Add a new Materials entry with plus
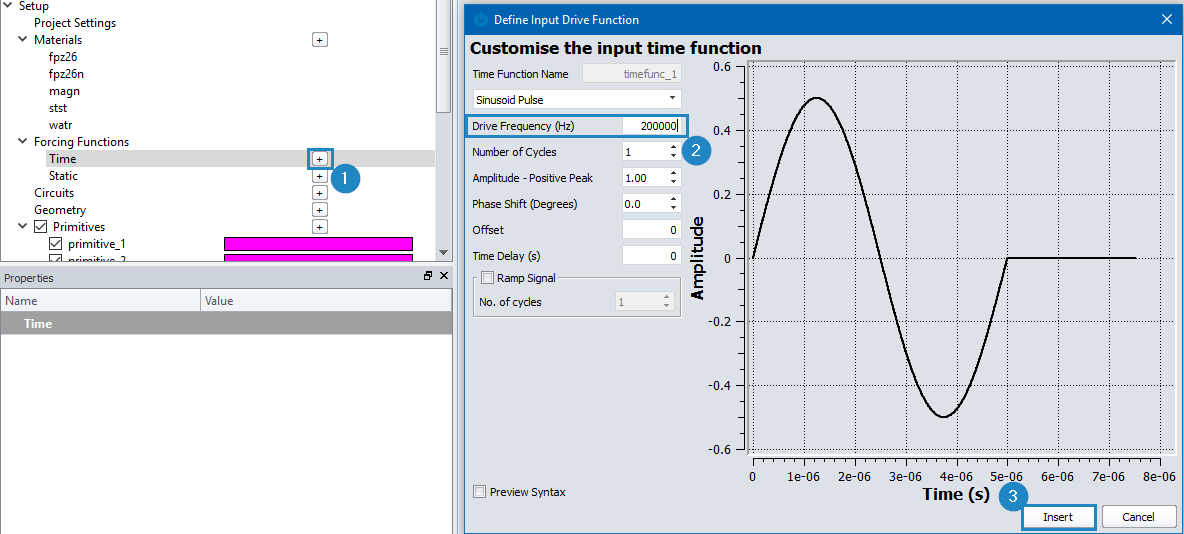Screen dimensions: 1184x534 coord(319,39)
